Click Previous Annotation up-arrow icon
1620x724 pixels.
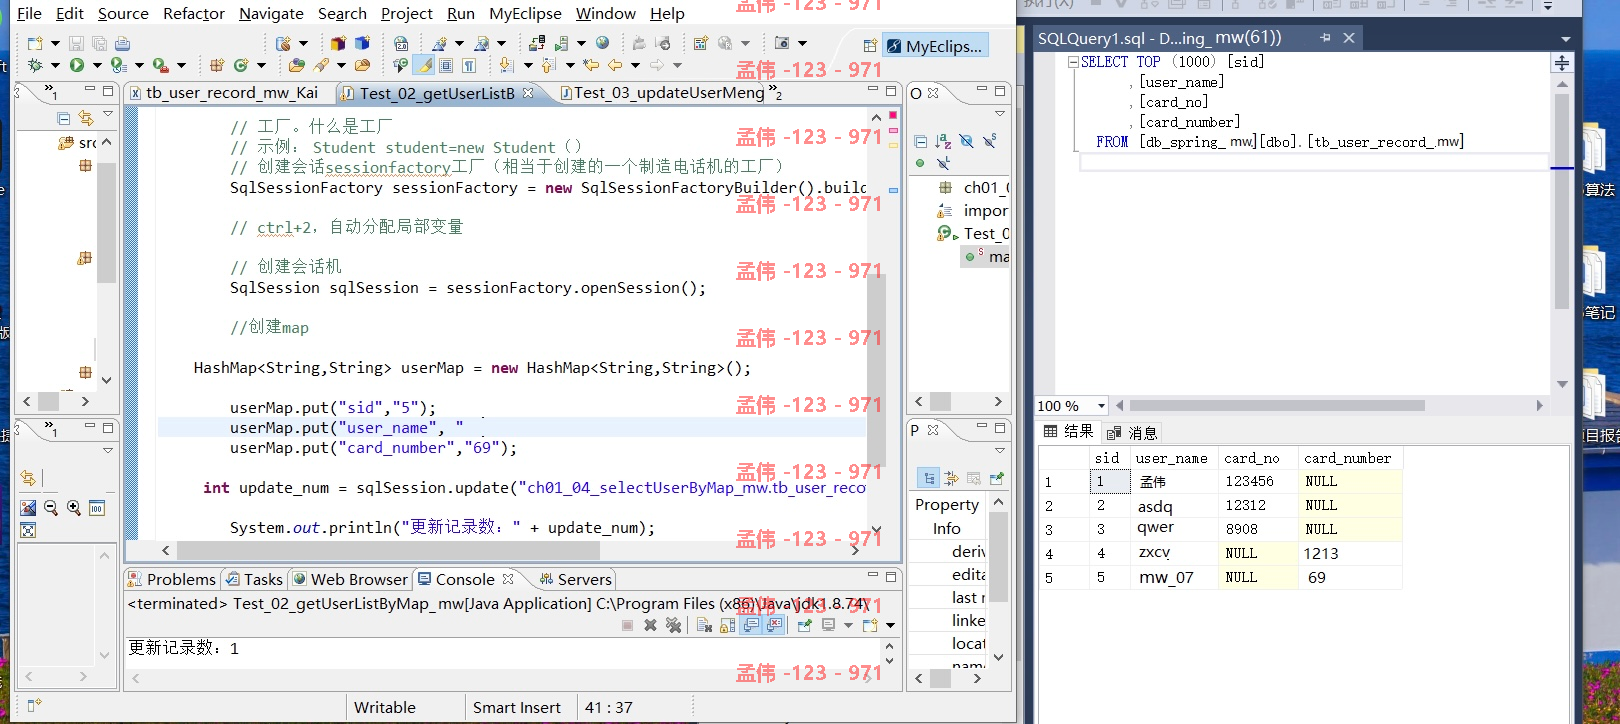point(548,65)
